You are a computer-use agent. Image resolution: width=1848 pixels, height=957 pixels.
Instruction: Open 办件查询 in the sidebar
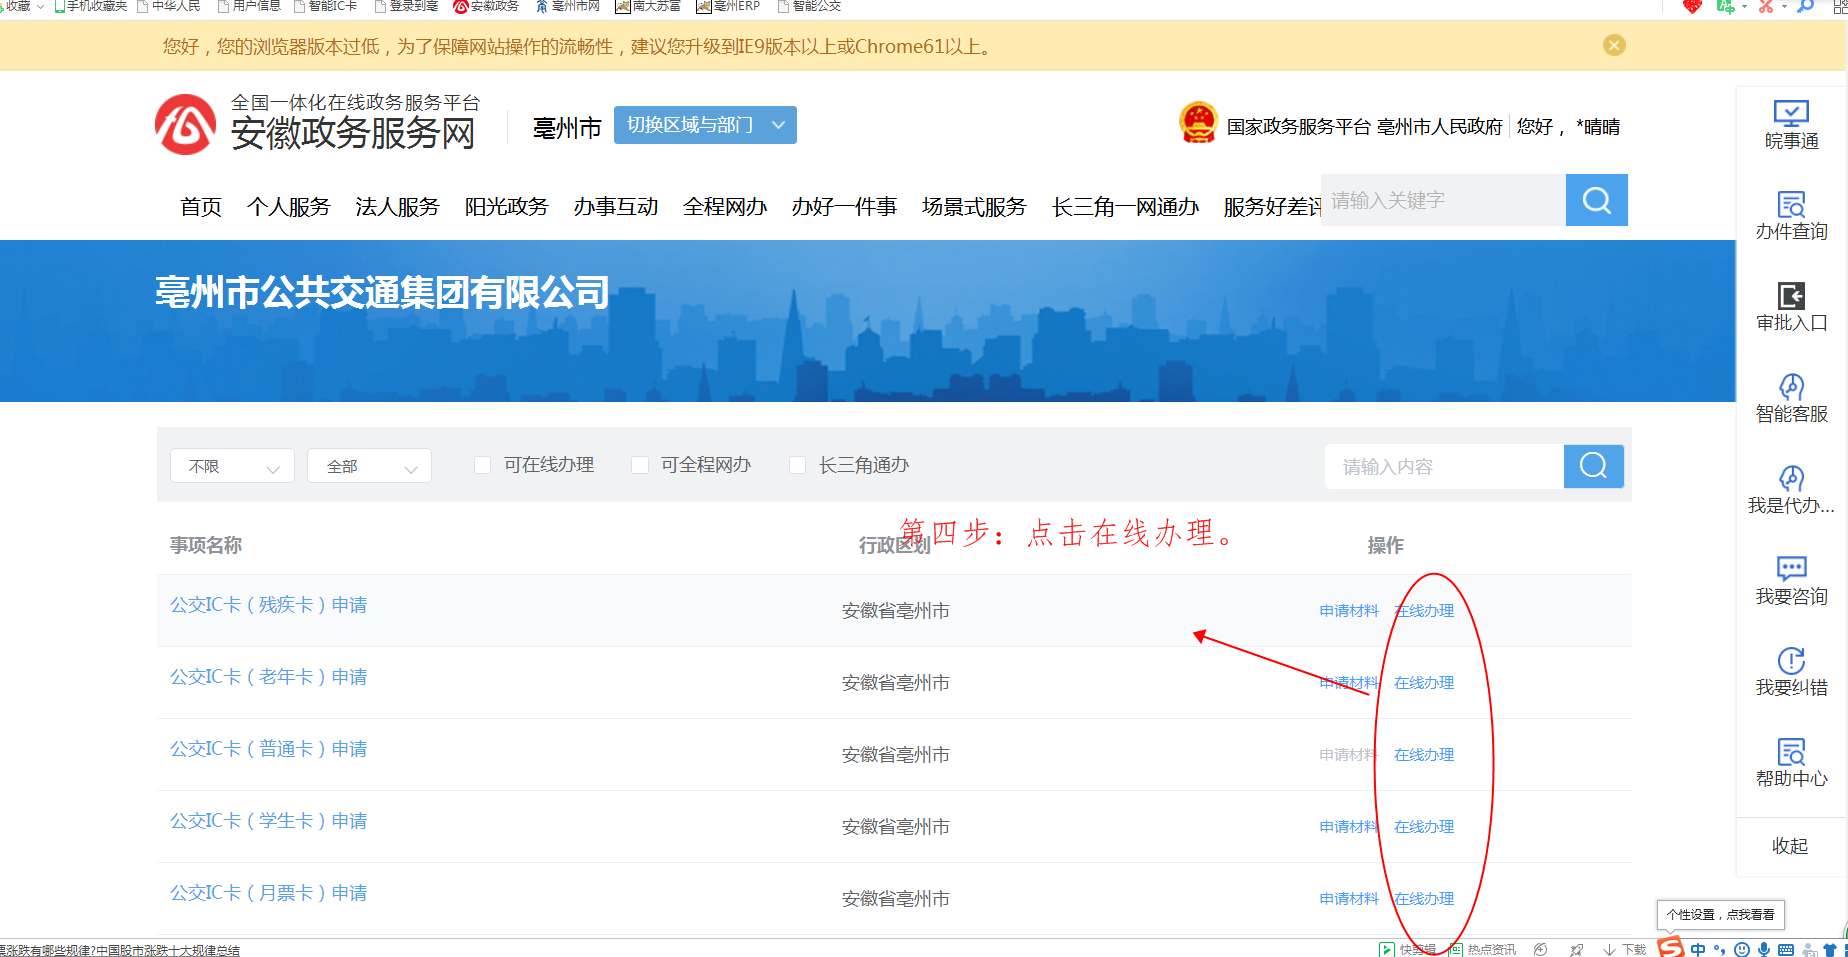click(x=1791, y=216)
